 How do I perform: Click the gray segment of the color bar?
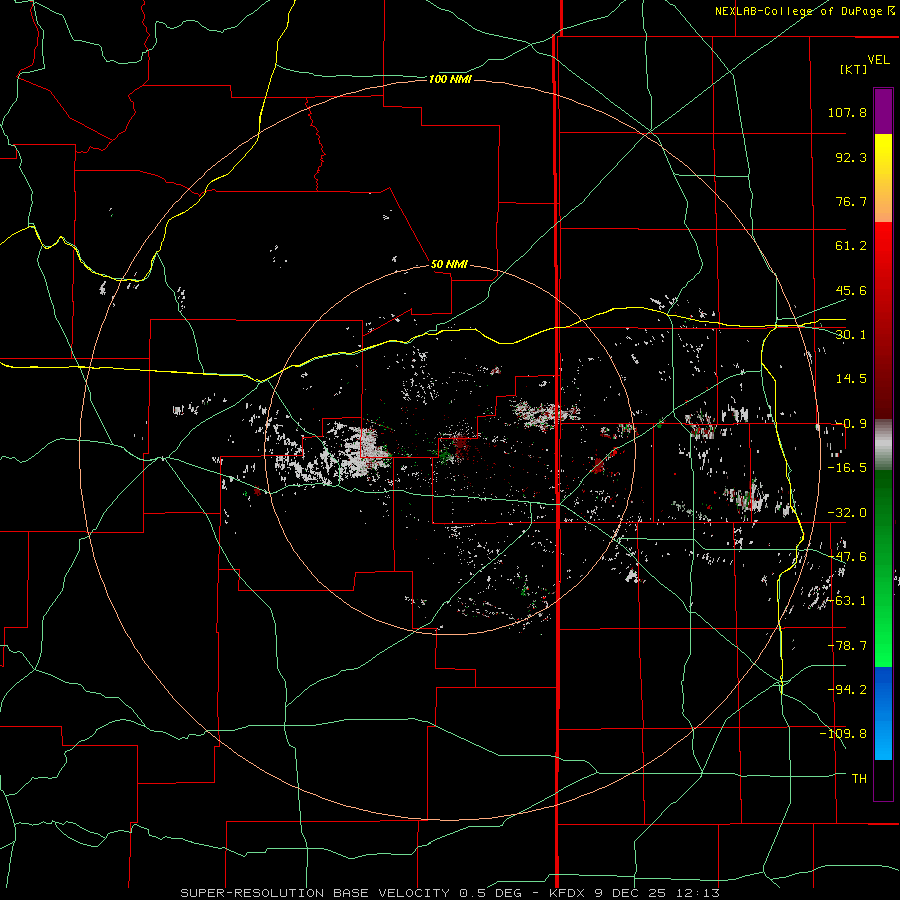[883, 445]
